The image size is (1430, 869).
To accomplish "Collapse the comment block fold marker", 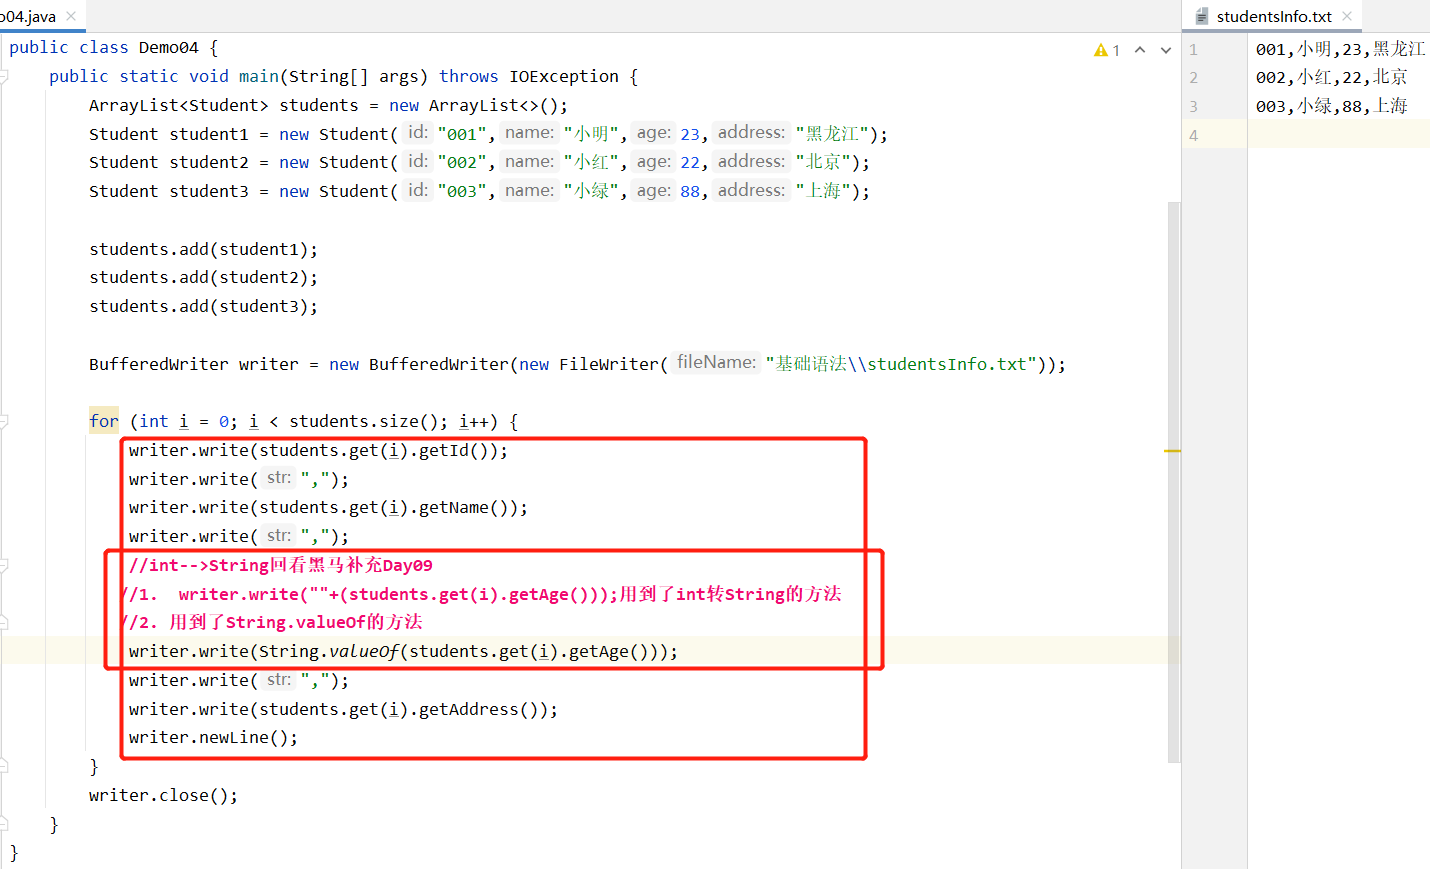I will click(4, 565).
